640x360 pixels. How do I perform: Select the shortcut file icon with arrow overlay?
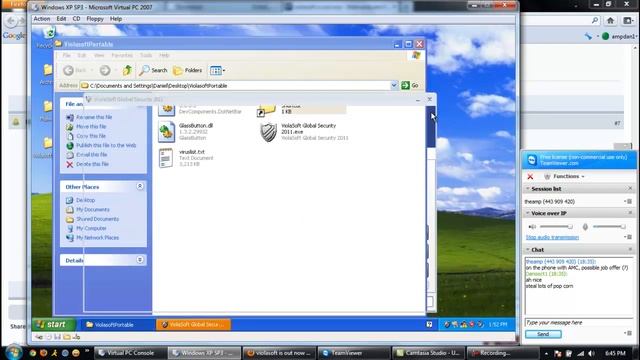[266, 110]
